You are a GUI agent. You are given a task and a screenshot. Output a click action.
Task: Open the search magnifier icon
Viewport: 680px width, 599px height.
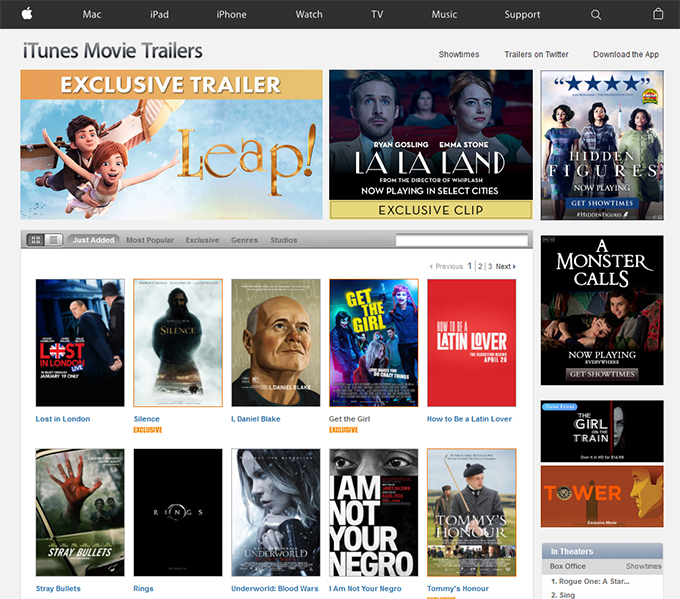click(596, 15)
